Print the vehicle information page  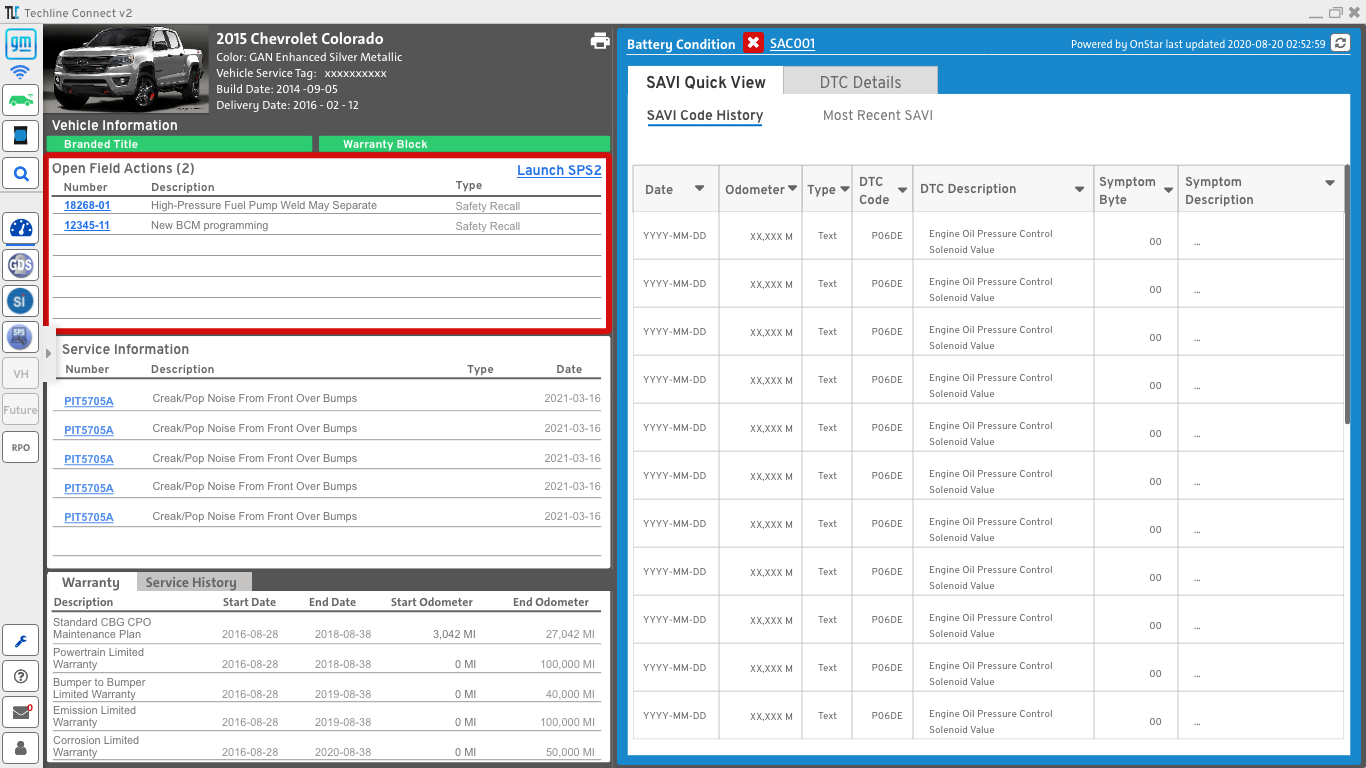pos(600,41)
